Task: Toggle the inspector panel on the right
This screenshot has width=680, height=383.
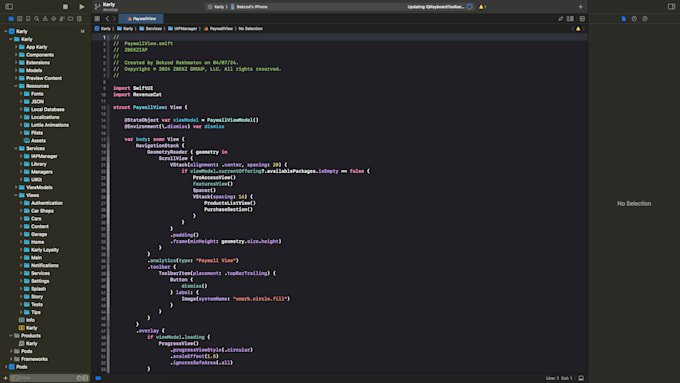Action: click(671, 7)
